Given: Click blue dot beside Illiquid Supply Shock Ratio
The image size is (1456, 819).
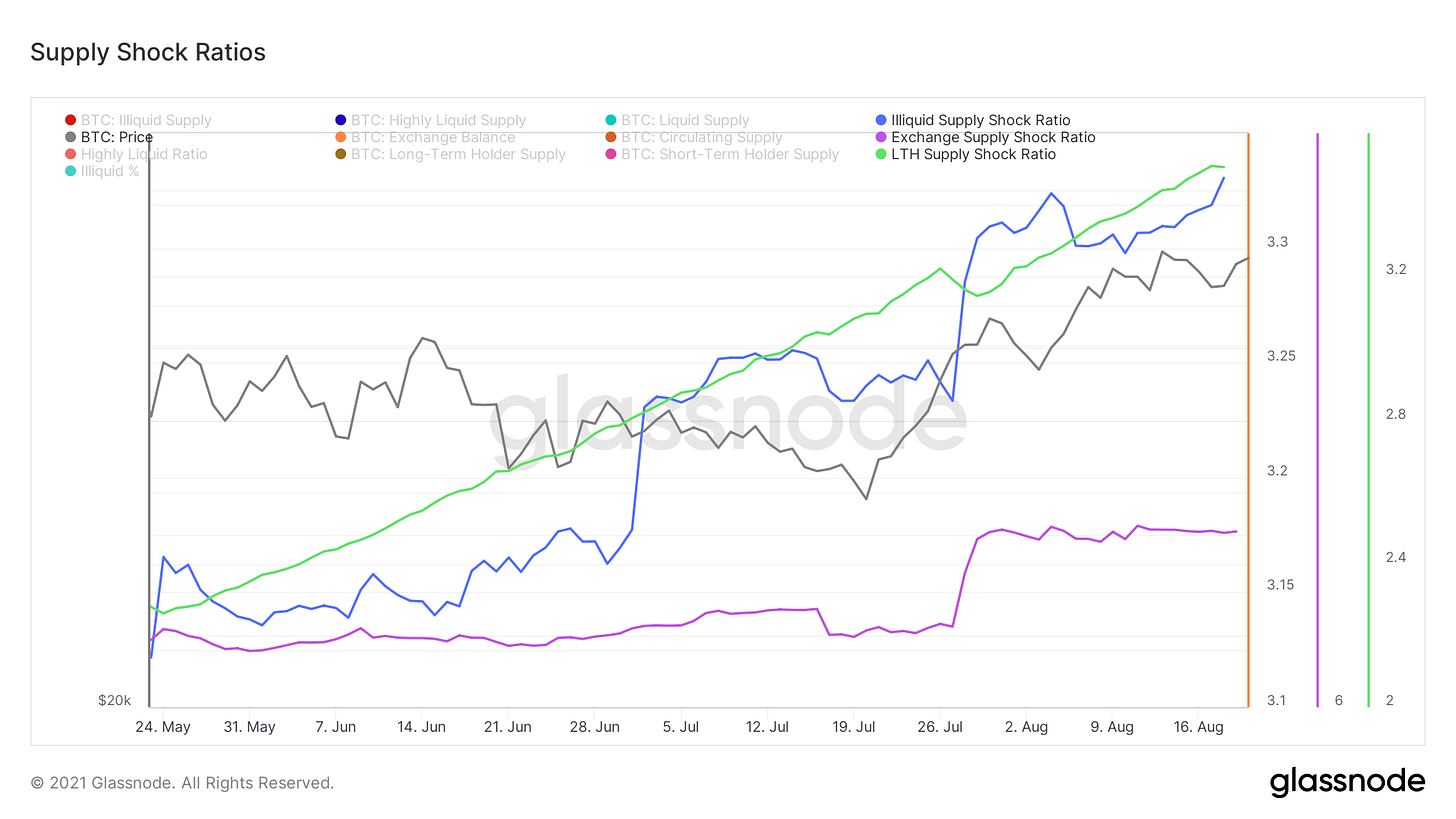Looking at the screenshot, I should 881,120.
